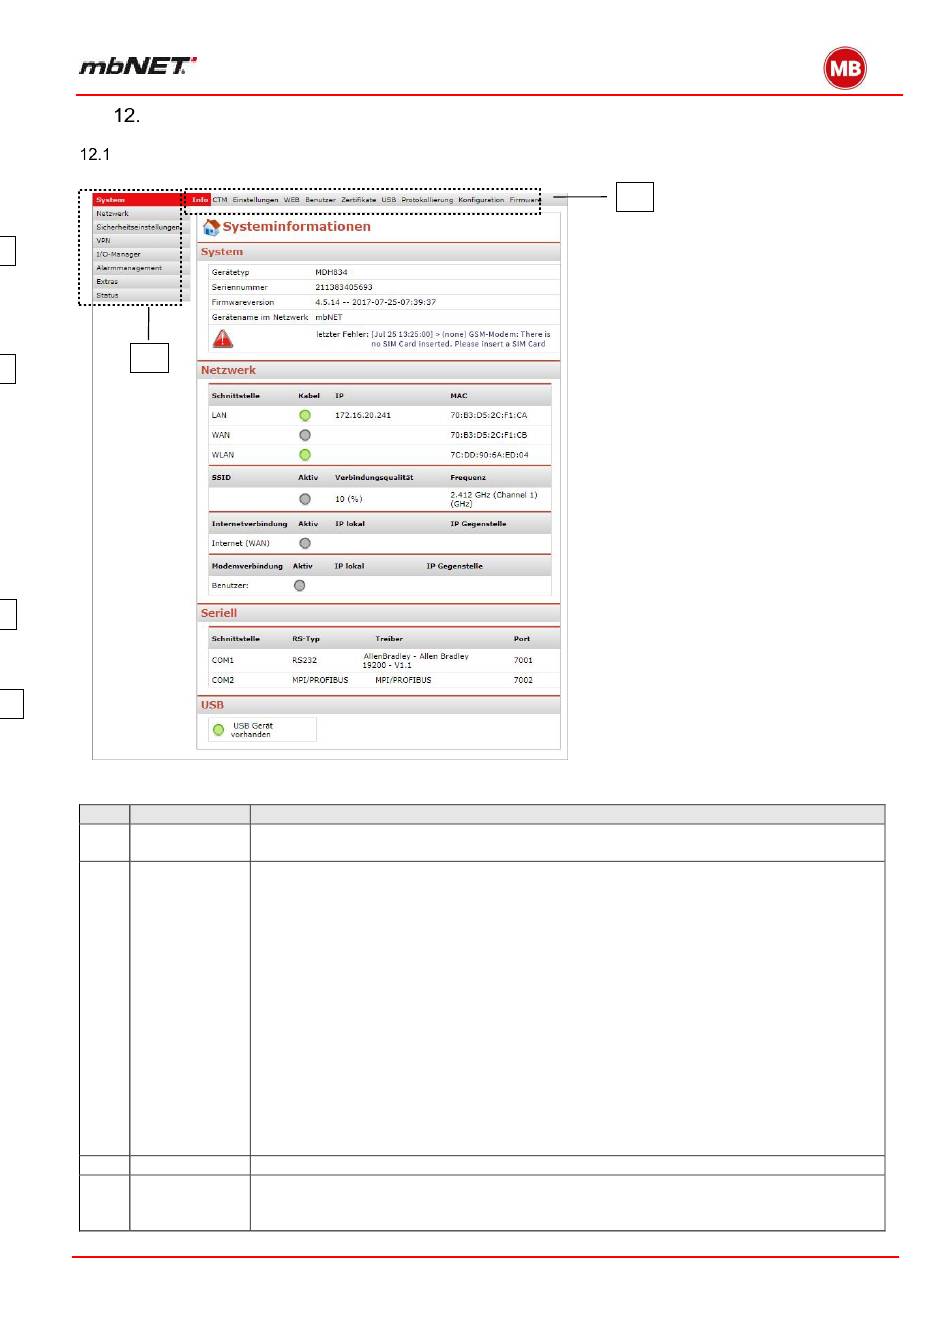Click the COM1 interface label
This screenshot has height=1344, width=950.
(223, 660)
